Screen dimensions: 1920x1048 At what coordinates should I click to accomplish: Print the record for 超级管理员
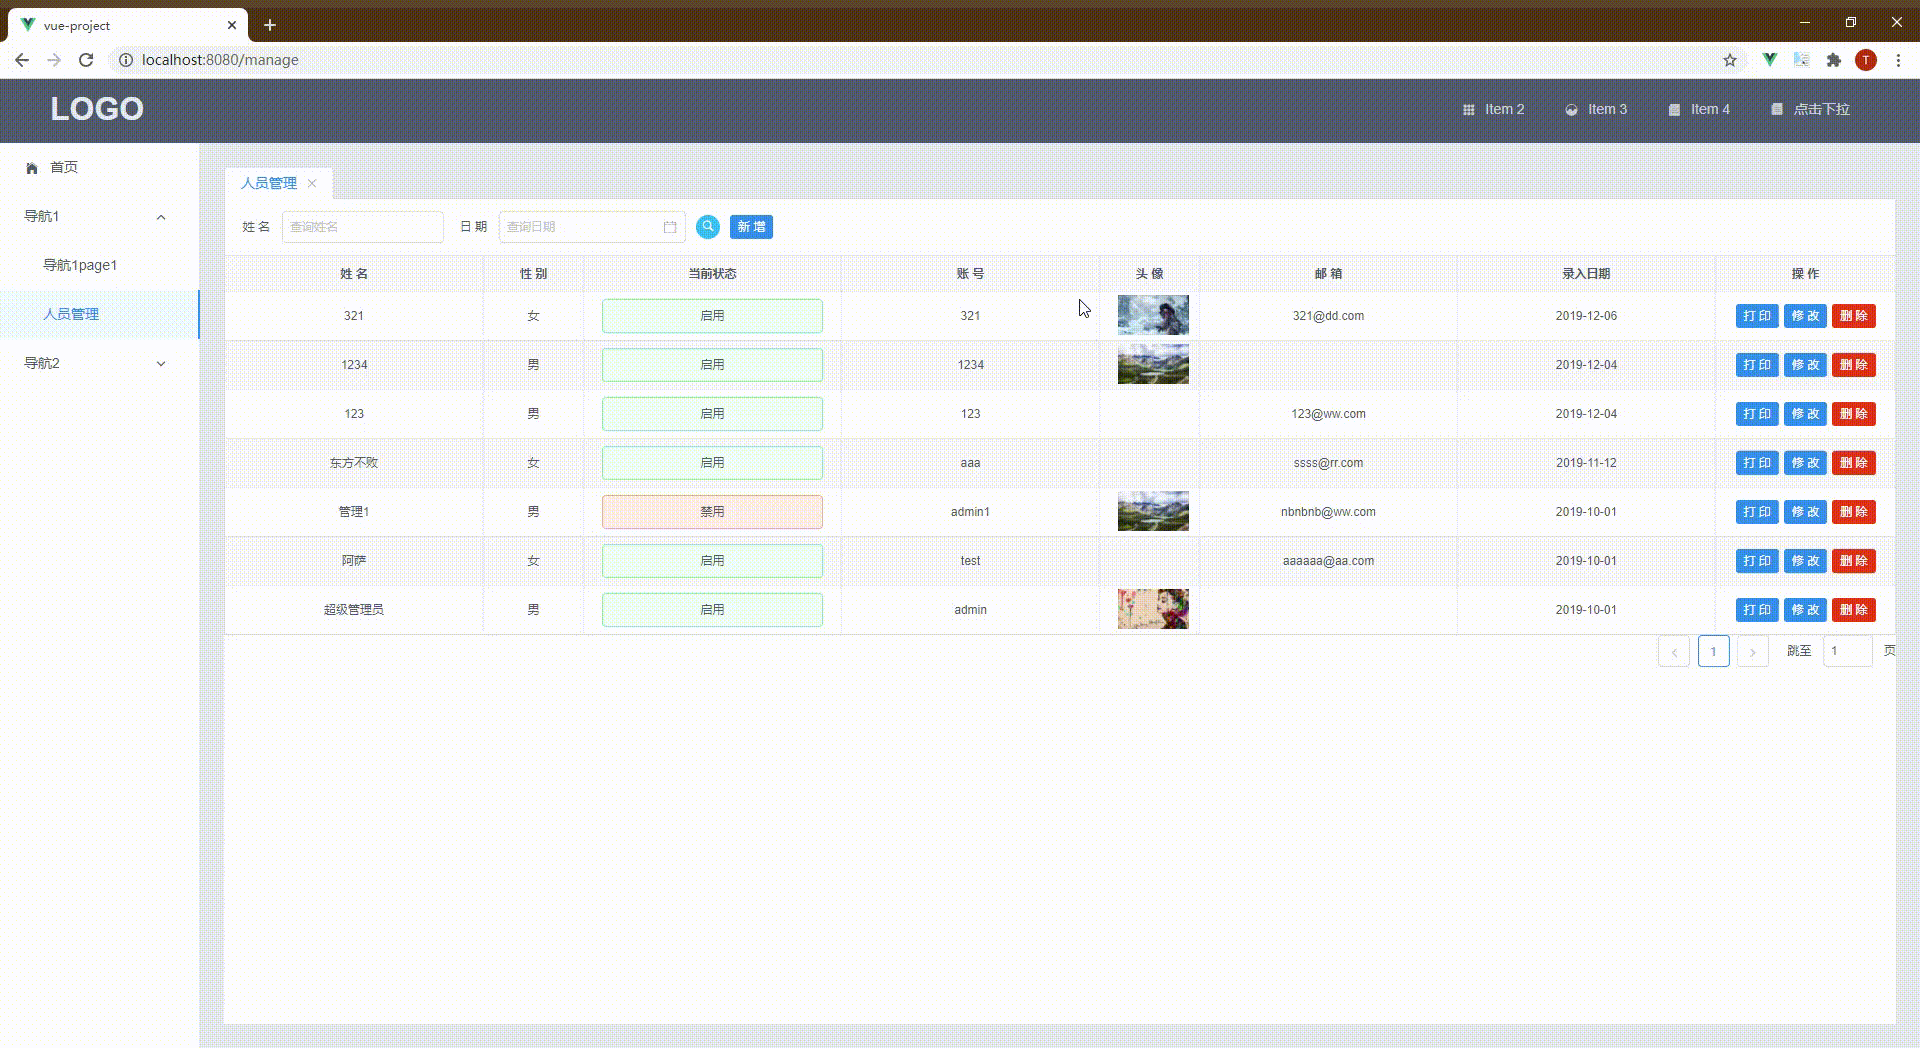(x=1757, y=610)
